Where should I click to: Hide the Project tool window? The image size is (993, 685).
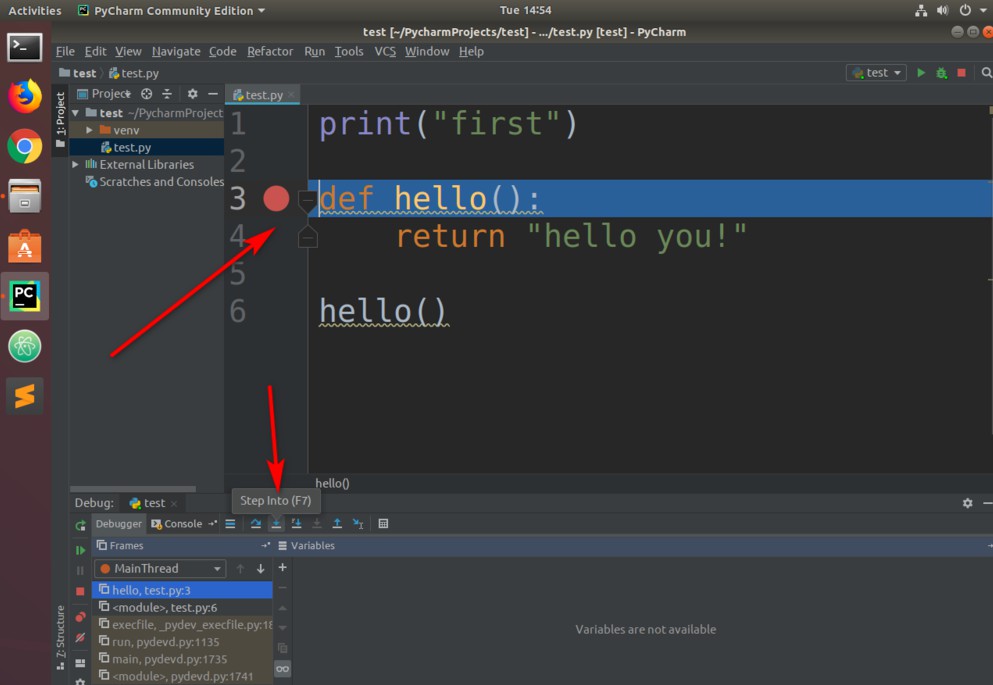click(213, 94)
